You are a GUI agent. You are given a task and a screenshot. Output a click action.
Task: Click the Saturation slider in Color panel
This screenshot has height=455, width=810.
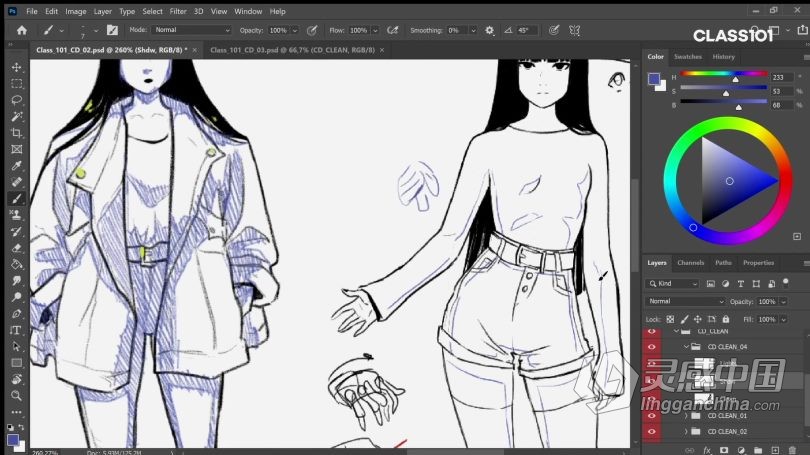723,88
